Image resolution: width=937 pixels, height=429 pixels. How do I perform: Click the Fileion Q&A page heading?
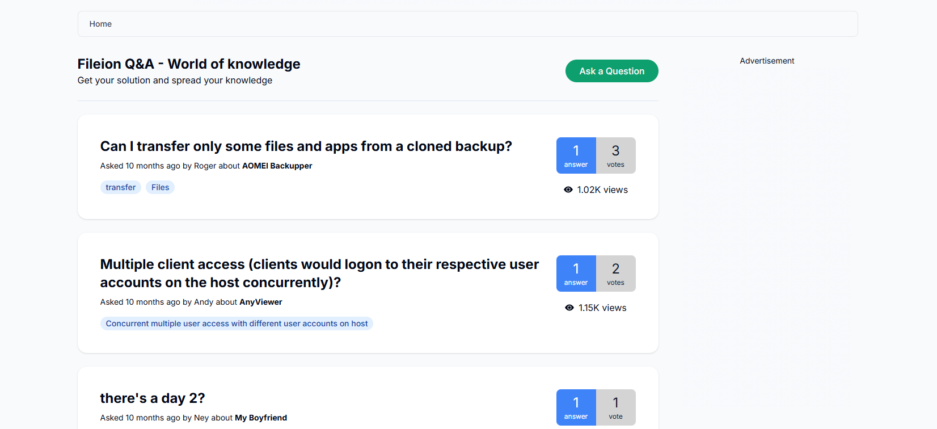189,64
